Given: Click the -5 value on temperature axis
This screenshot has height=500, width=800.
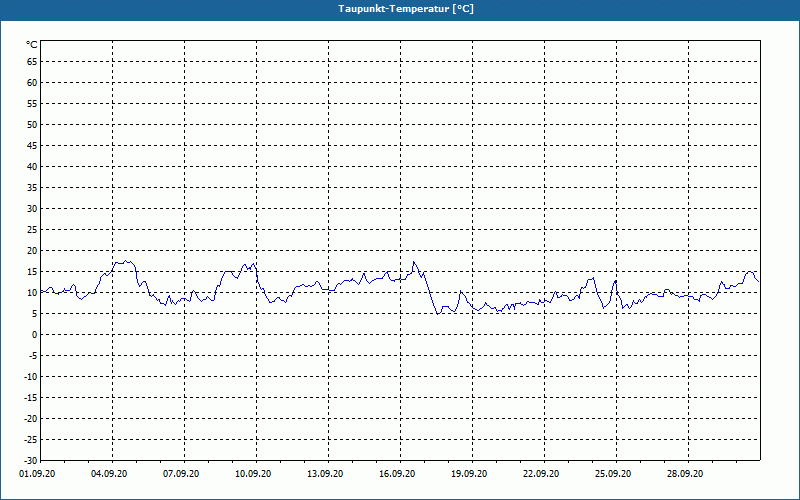Looking at the screenshot, I should tap(33, 356).
